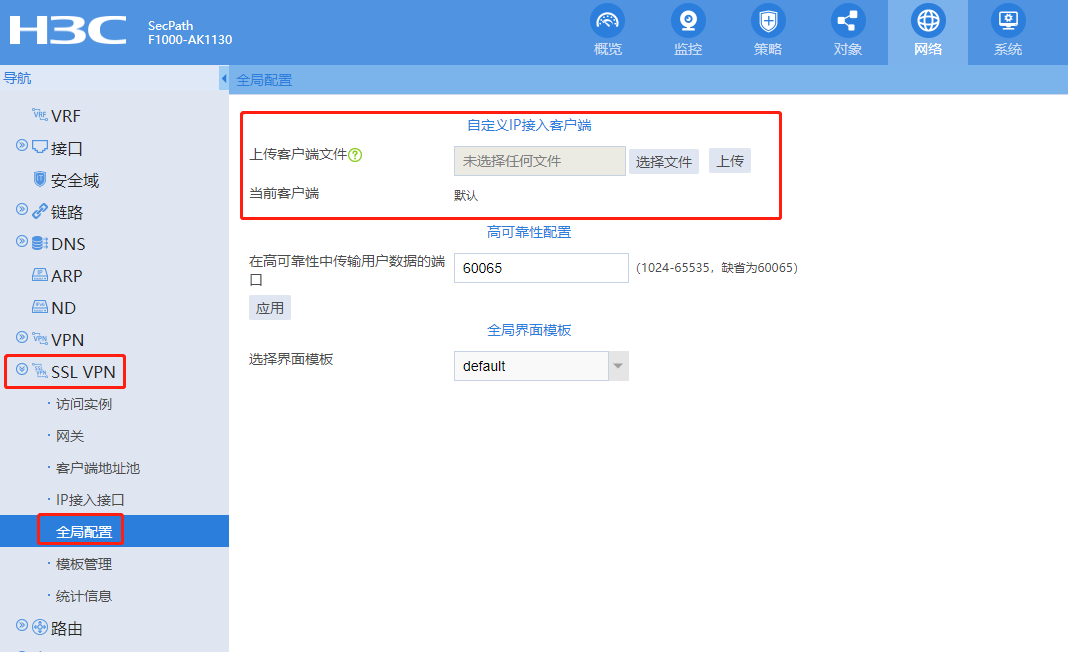The image size is (1068, 652).
Task: Click the port range hint (1024-65535)
Action: (717, 268)
